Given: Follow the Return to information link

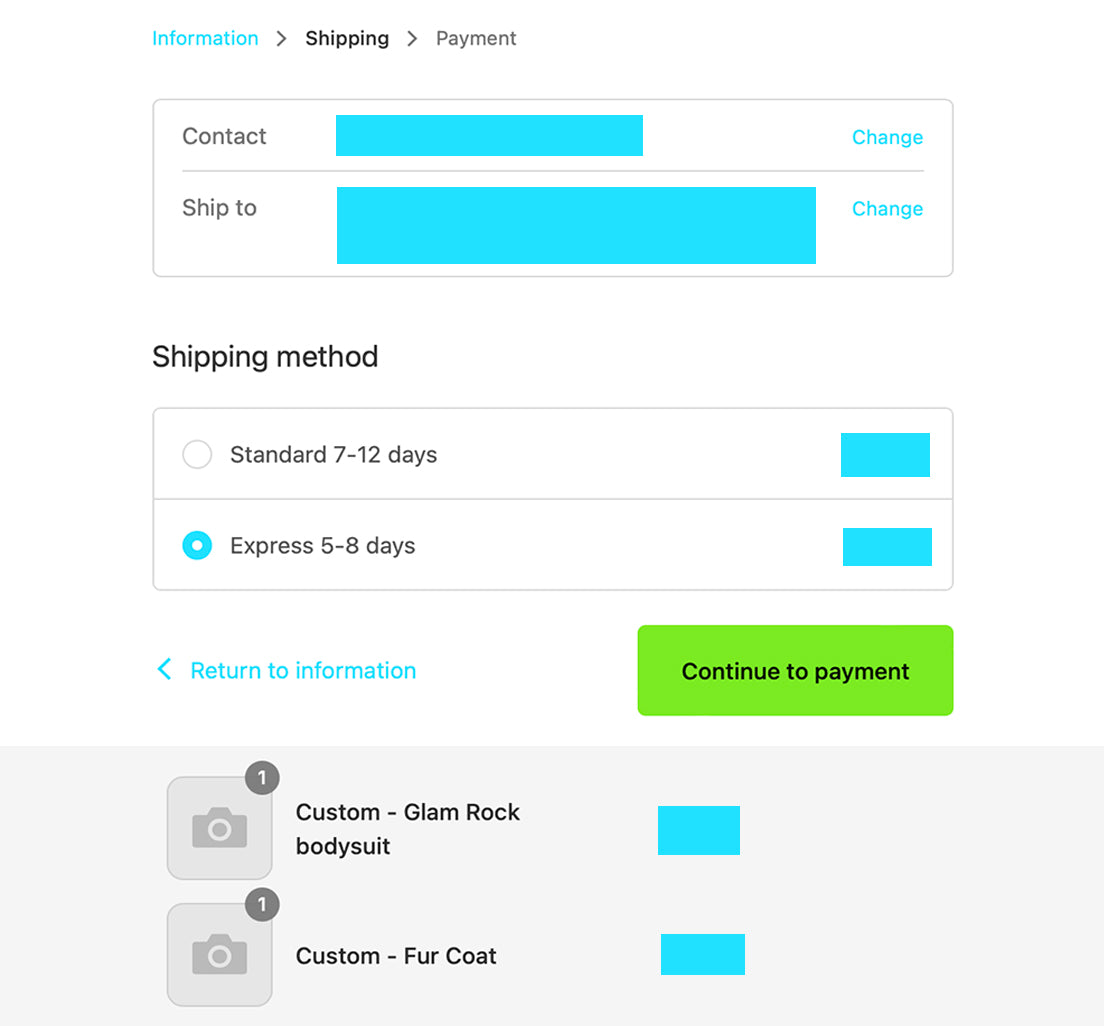Looking at the screenshot, I should (x=303, y=670).
